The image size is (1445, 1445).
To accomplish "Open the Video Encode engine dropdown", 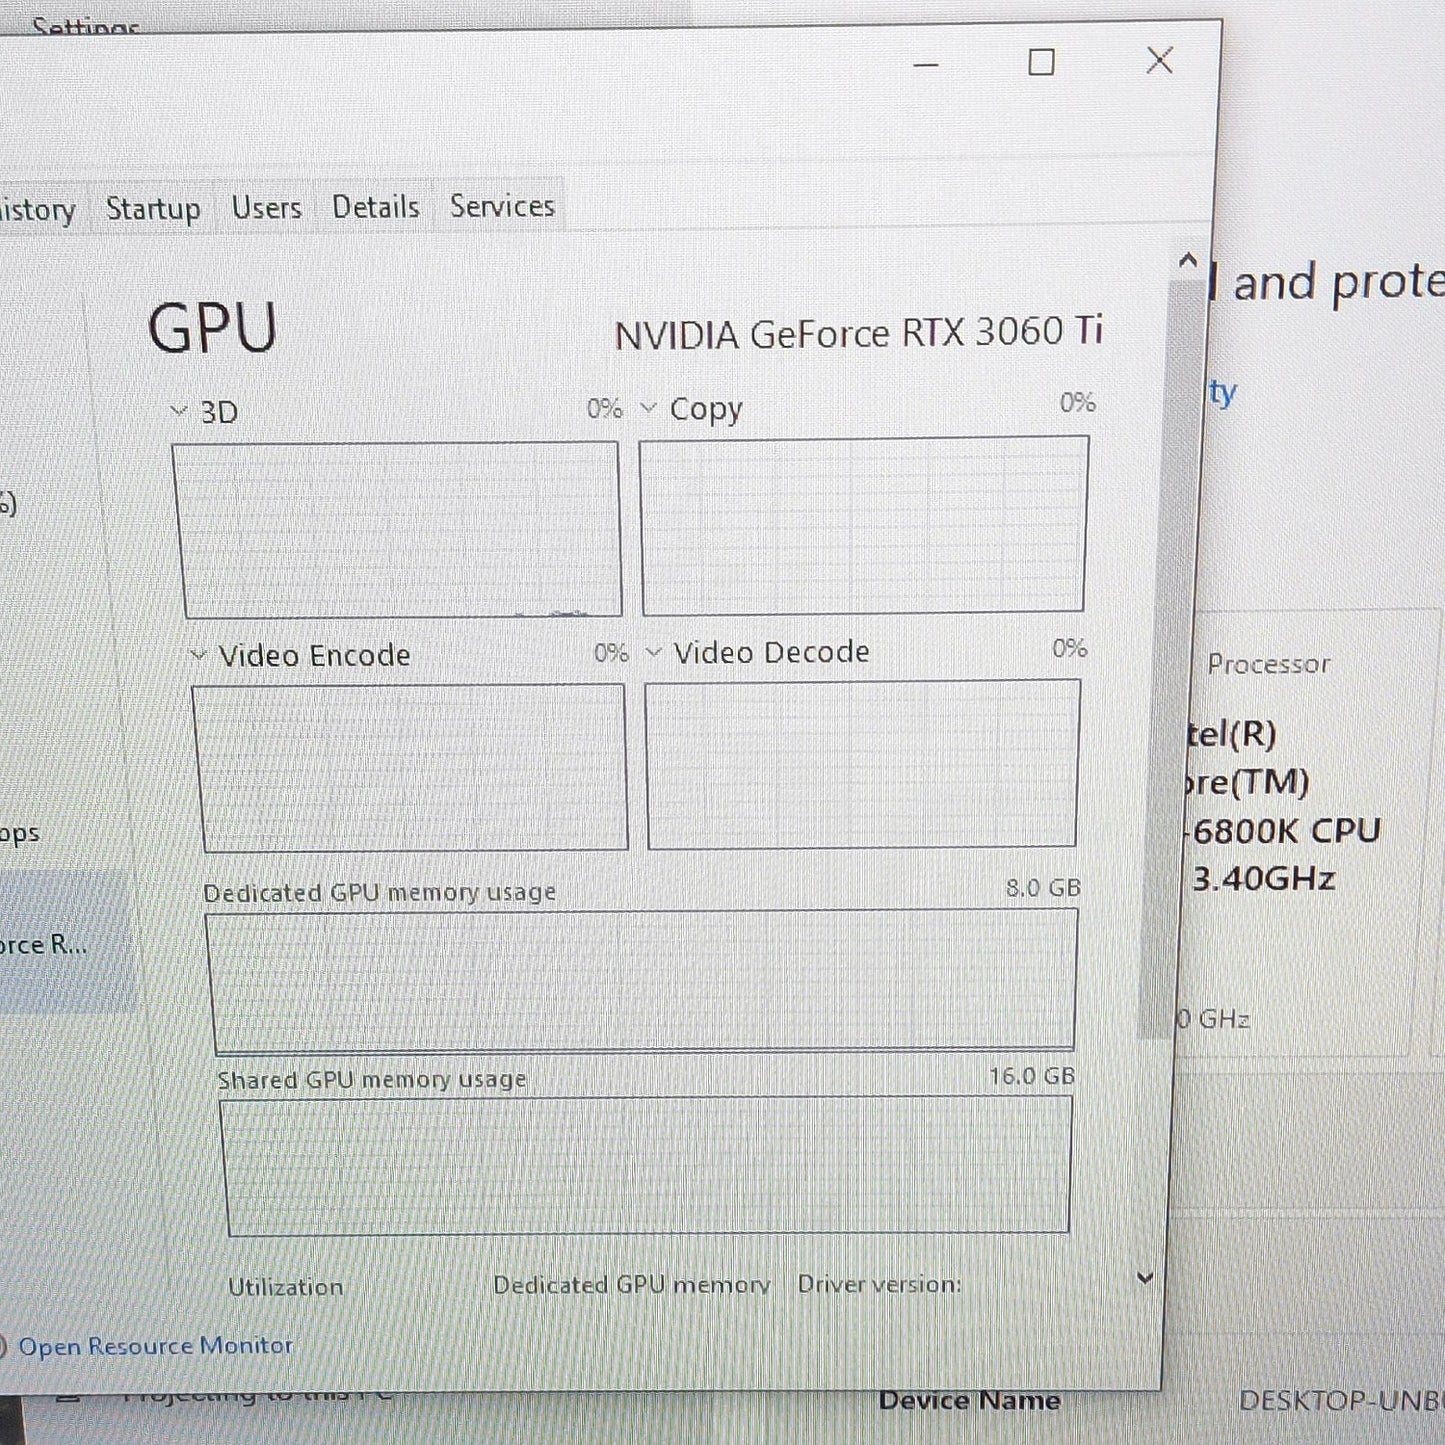I will tap(198, 655).
